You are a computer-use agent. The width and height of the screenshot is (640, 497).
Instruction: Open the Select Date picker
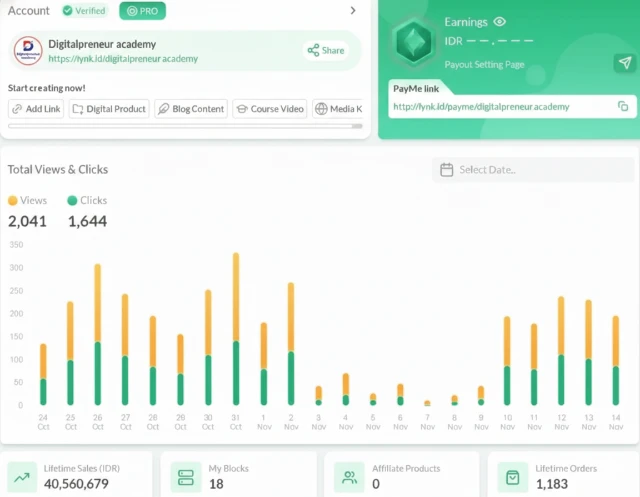[533, 170]
